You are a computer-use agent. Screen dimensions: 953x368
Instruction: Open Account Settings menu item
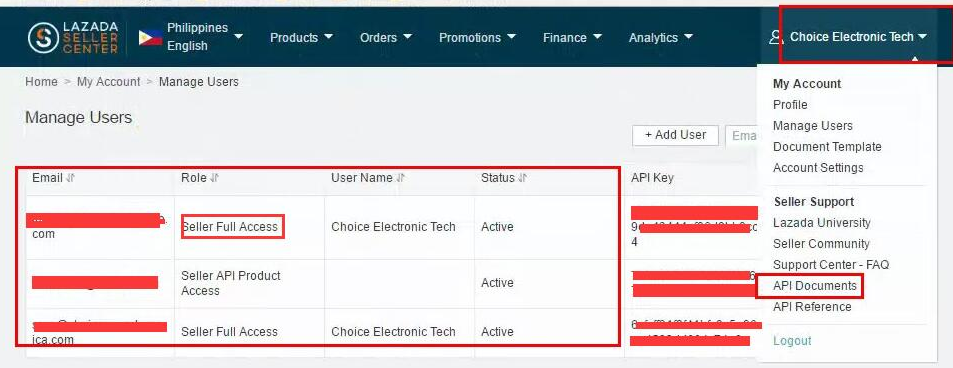818,168
